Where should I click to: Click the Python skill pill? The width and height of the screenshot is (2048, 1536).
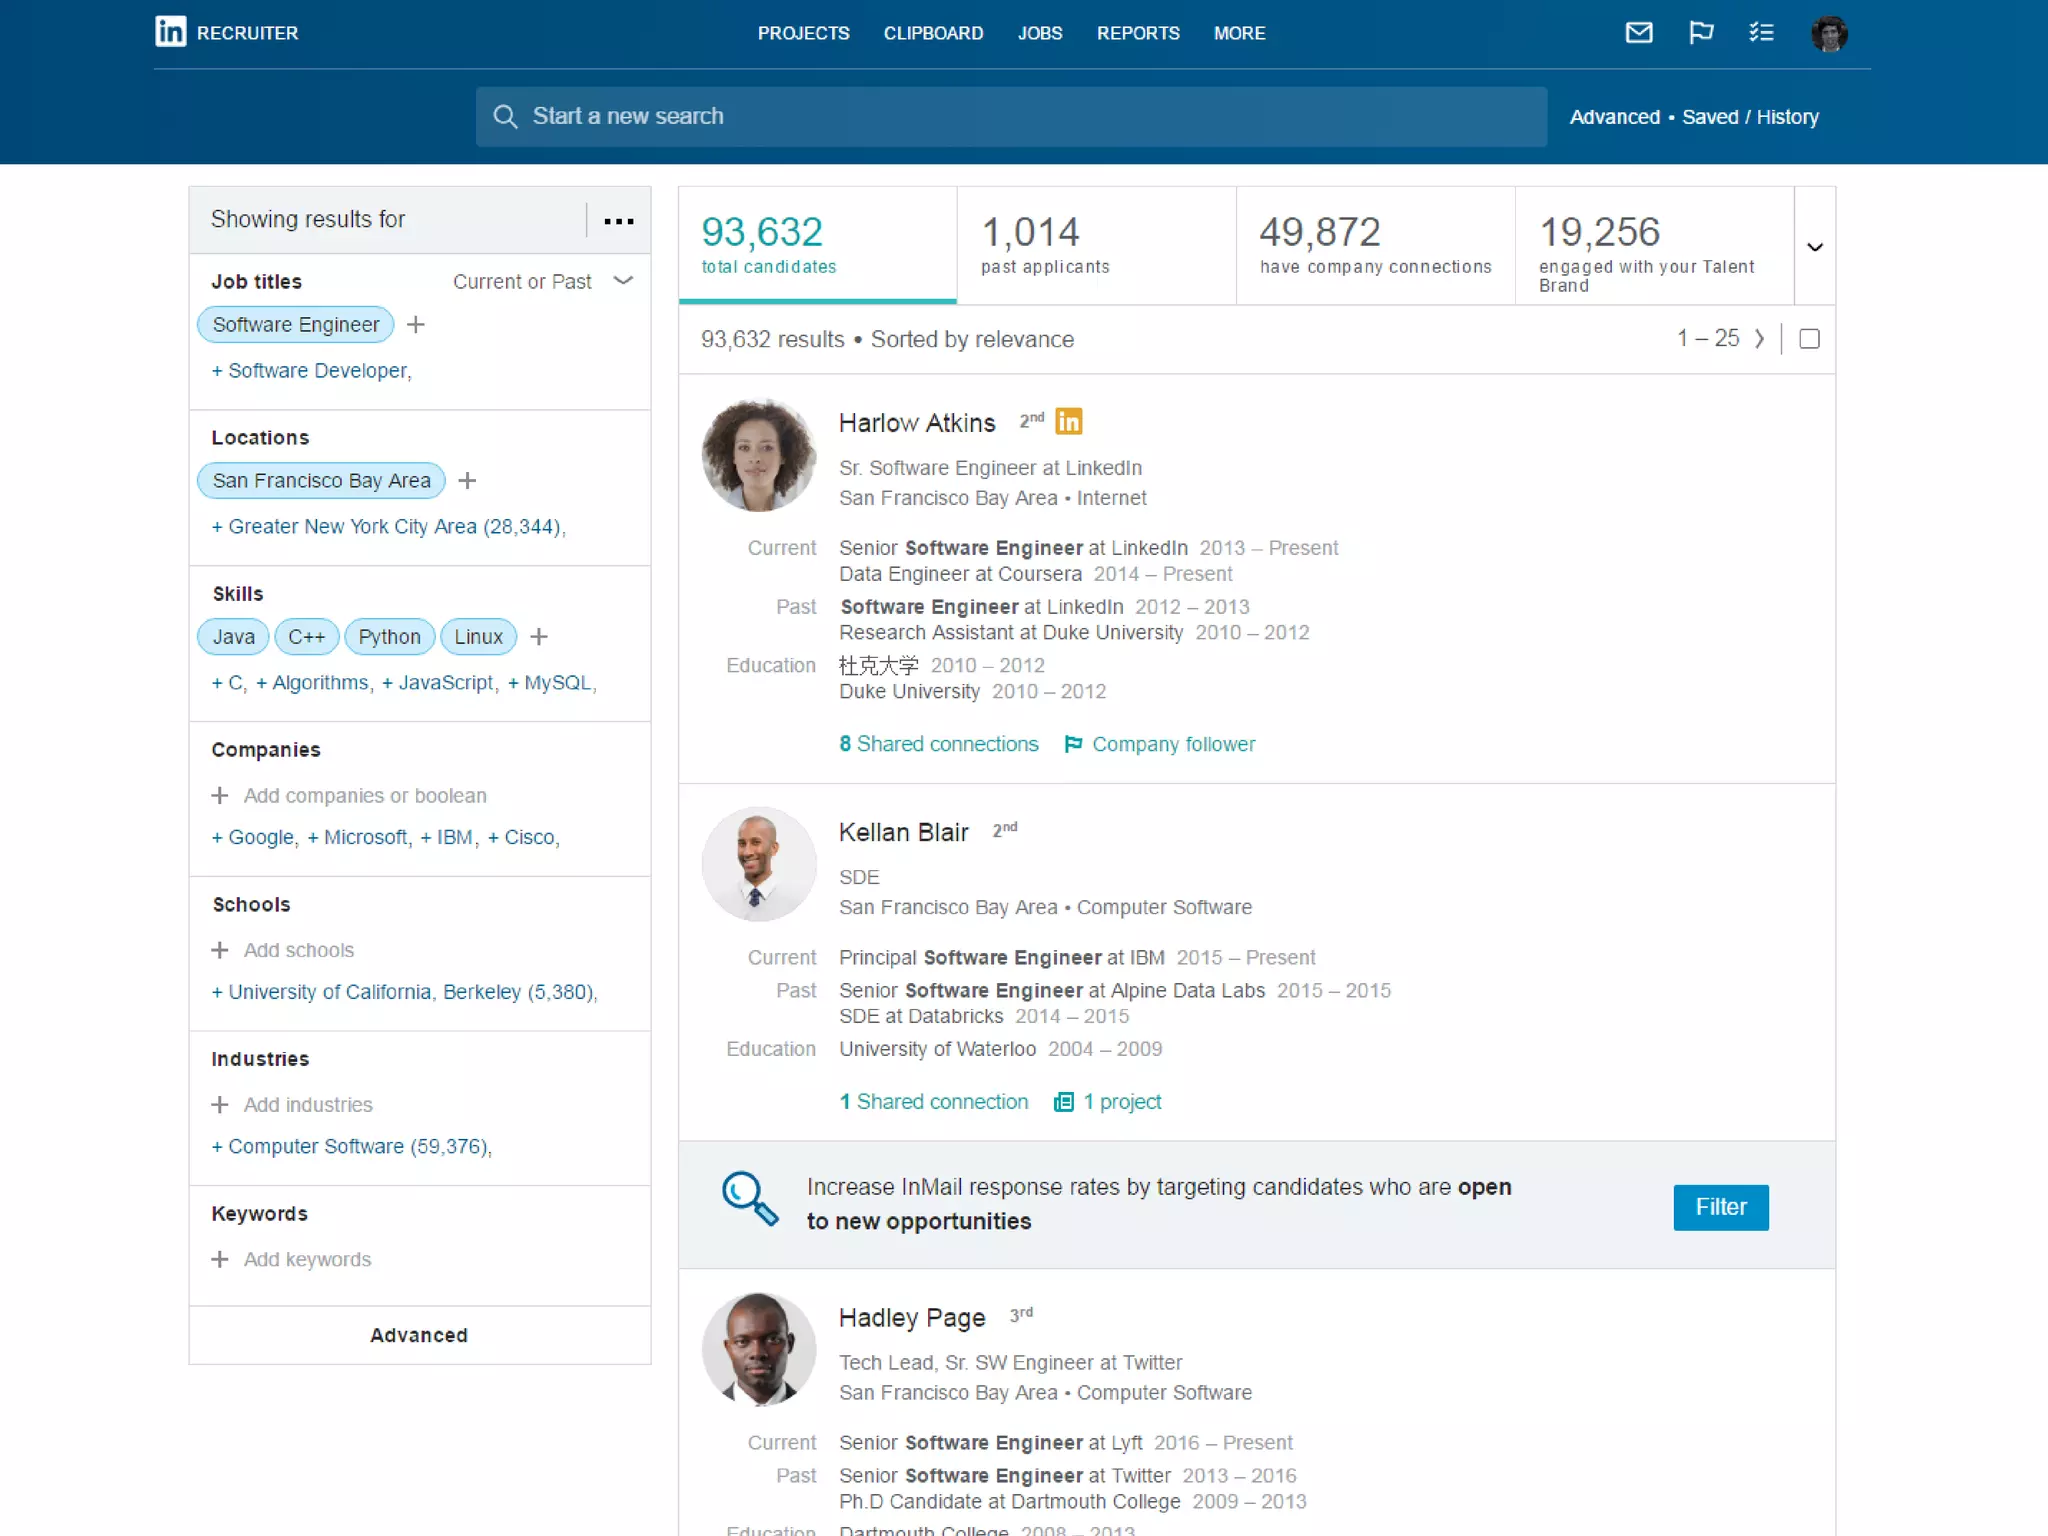[x=389, y=636]
